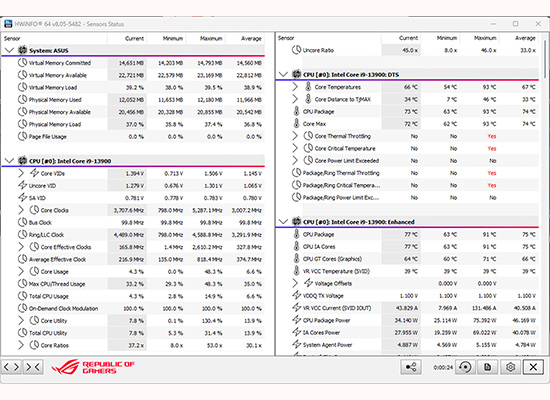Screen dimensions: 550x400
Task: Click the Total CPU Usage clock icon
Action: pyautogui.click(x=22, y=296)
